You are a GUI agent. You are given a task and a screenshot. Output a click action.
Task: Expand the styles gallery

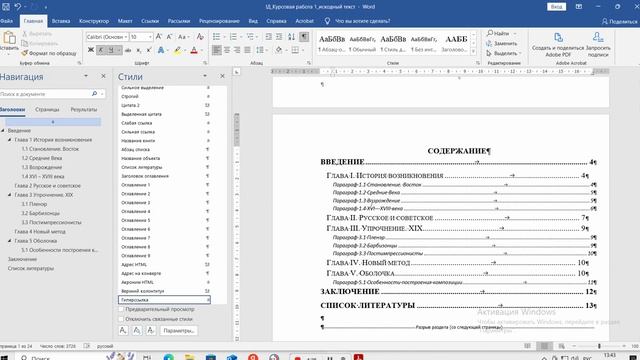point(473,52)
